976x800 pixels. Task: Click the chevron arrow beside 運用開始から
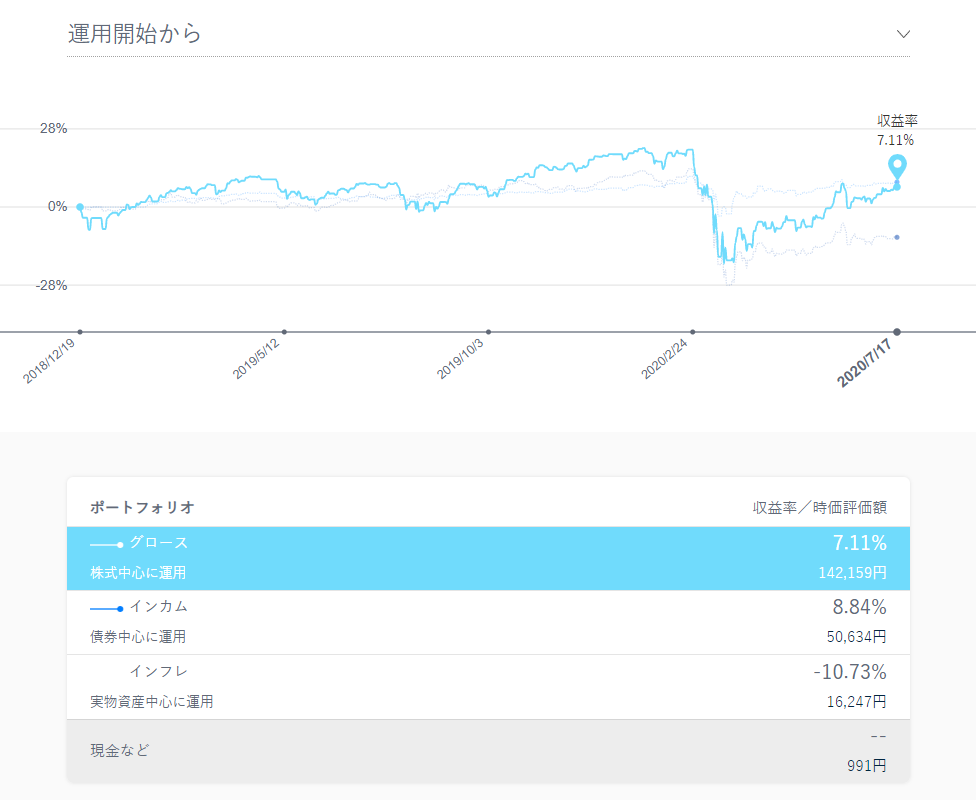[x=903, y=34]
